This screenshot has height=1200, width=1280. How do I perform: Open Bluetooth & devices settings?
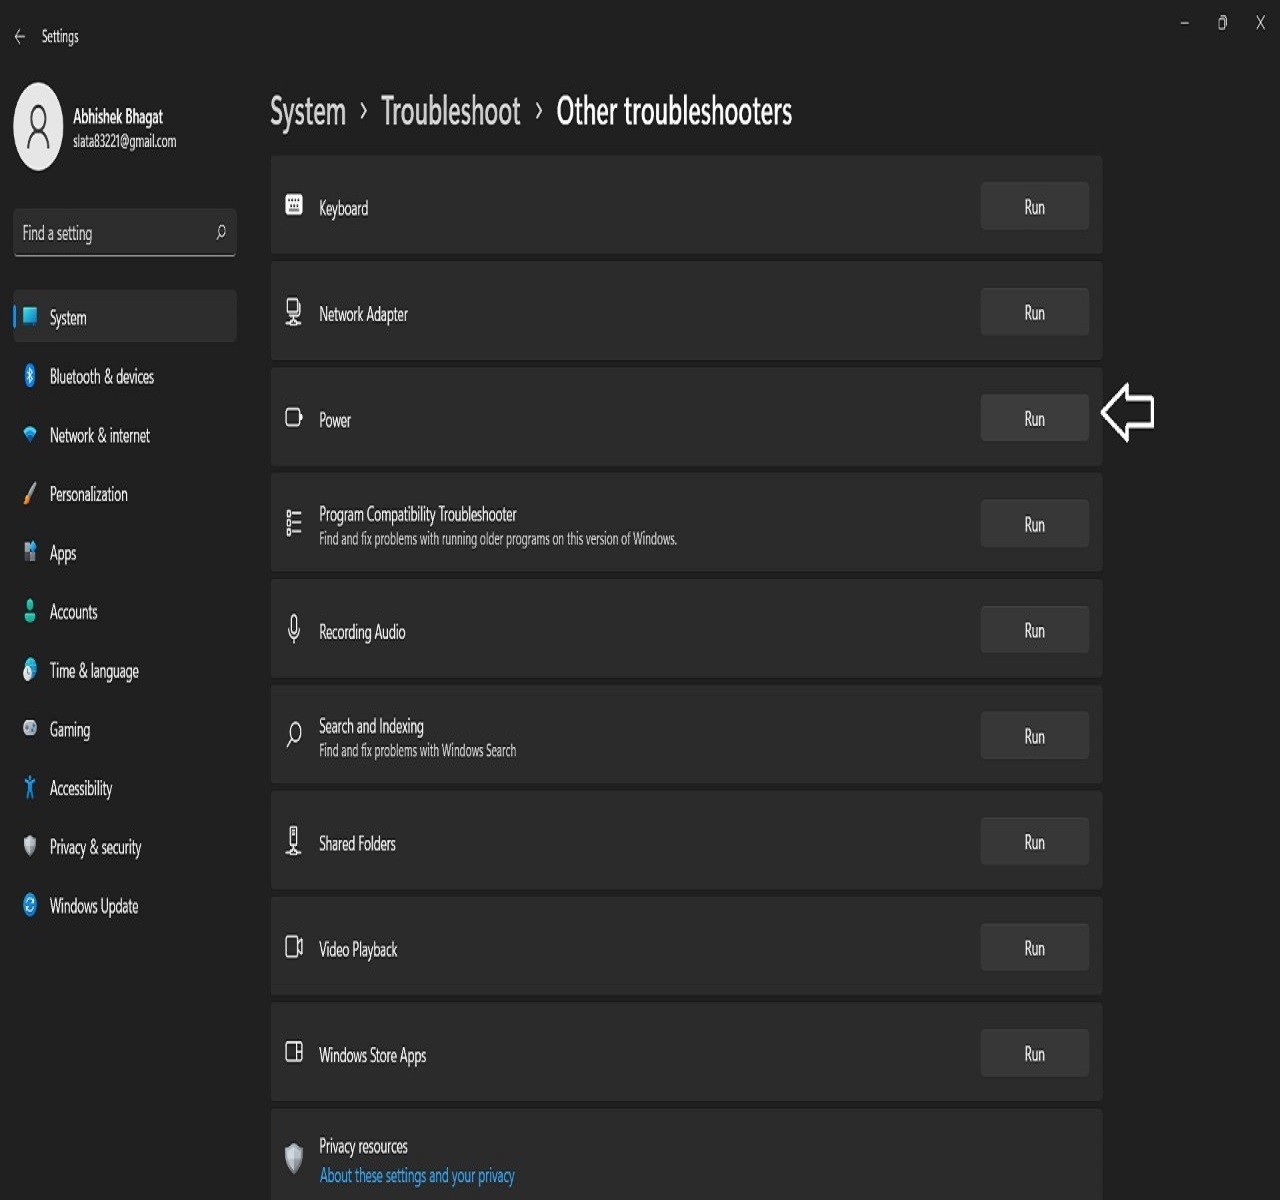click(x=125, y=376)
